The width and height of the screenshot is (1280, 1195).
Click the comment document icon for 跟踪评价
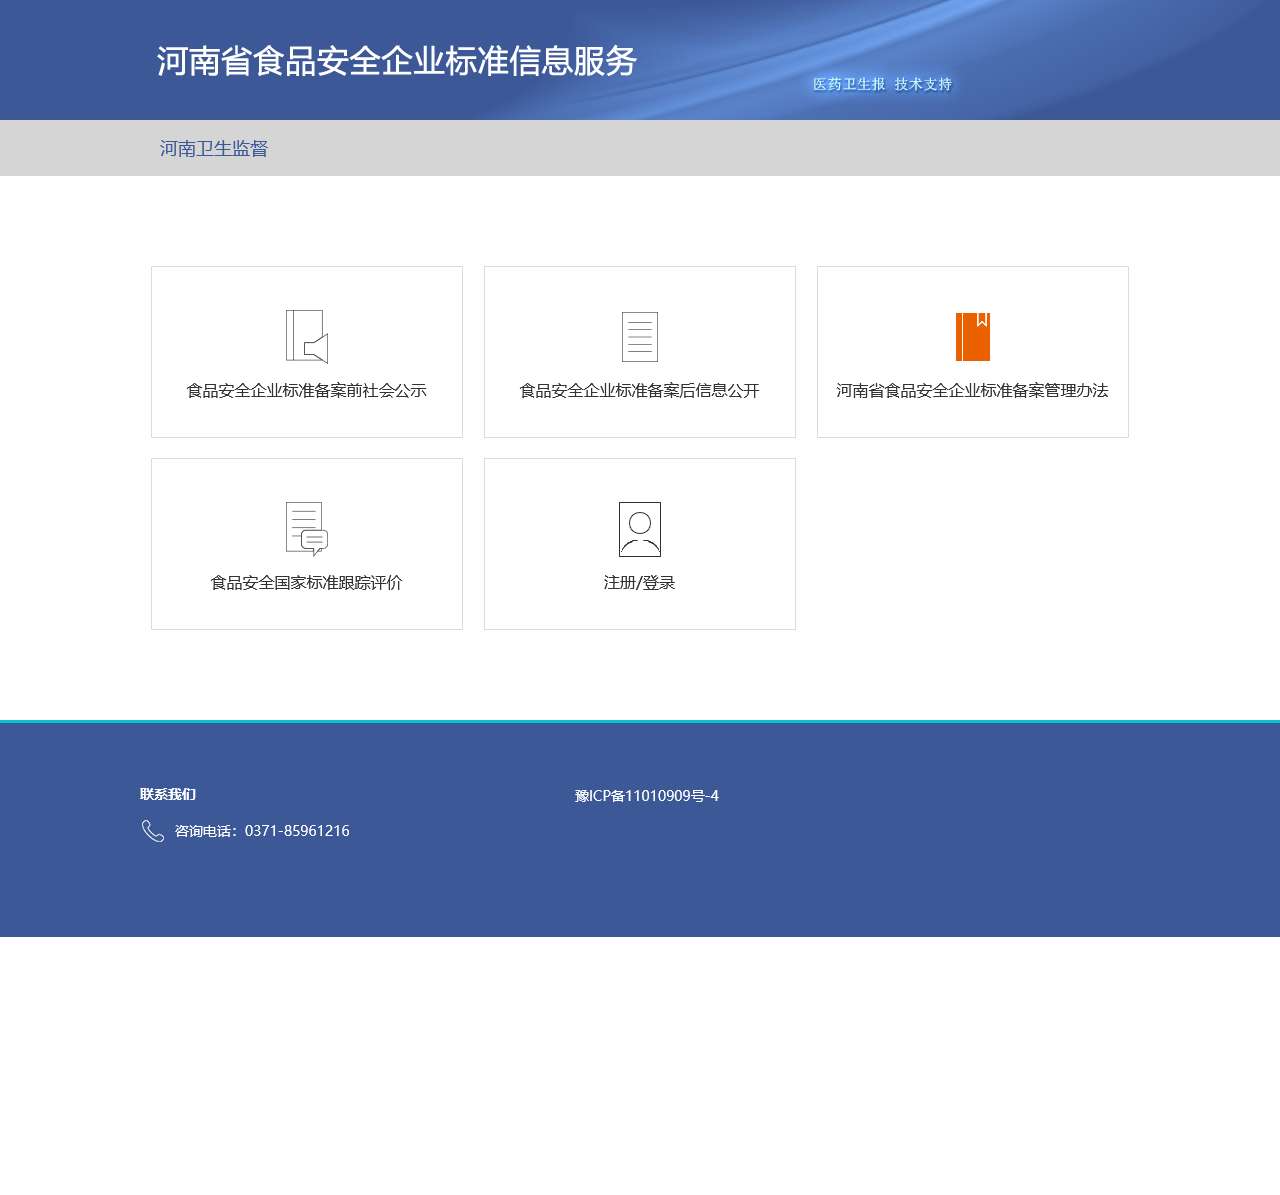coord(307,529)
